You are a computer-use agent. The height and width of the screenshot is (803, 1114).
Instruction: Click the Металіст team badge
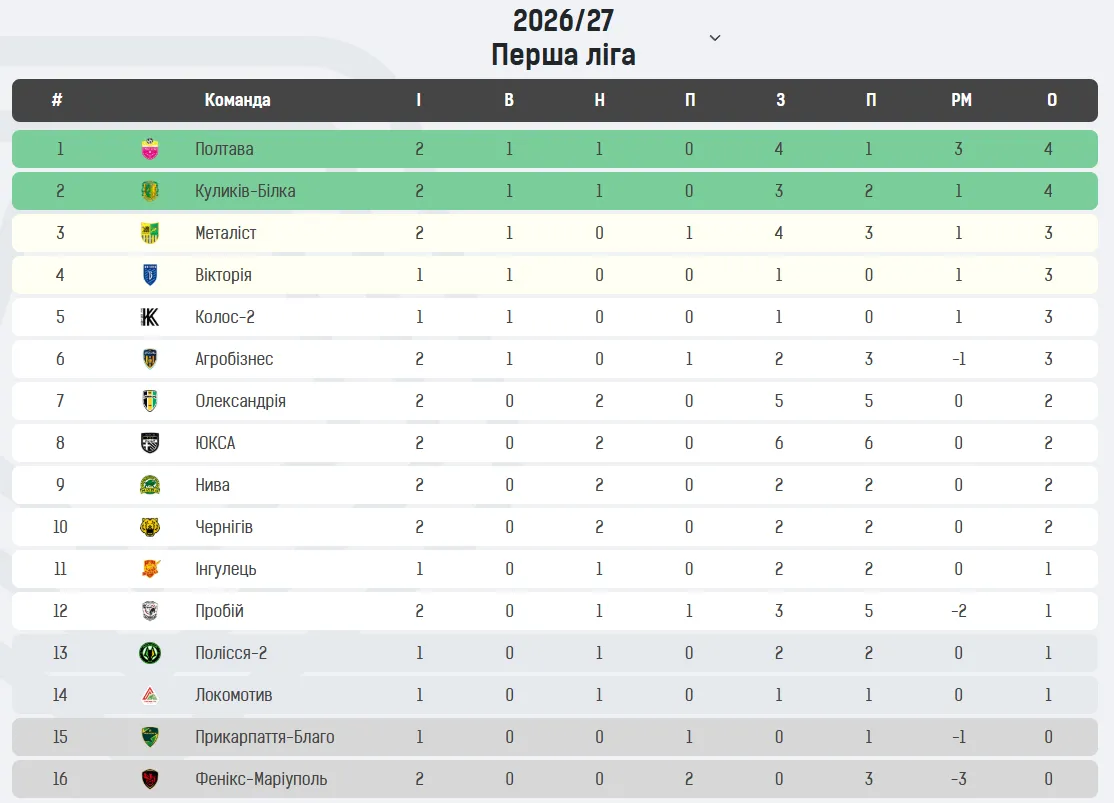click(x=150, y=233)
